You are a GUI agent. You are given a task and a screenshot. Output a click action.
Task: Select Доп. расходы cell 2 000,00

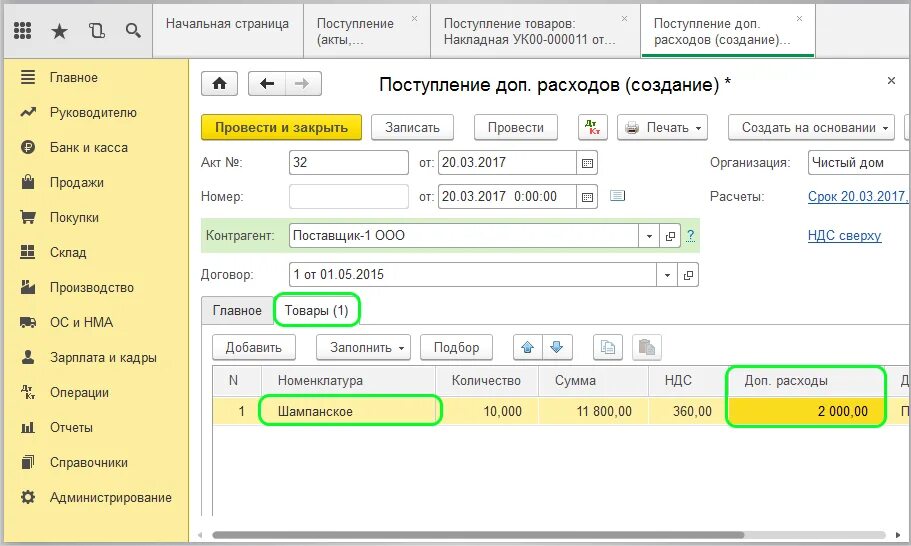tap(806, 411)
